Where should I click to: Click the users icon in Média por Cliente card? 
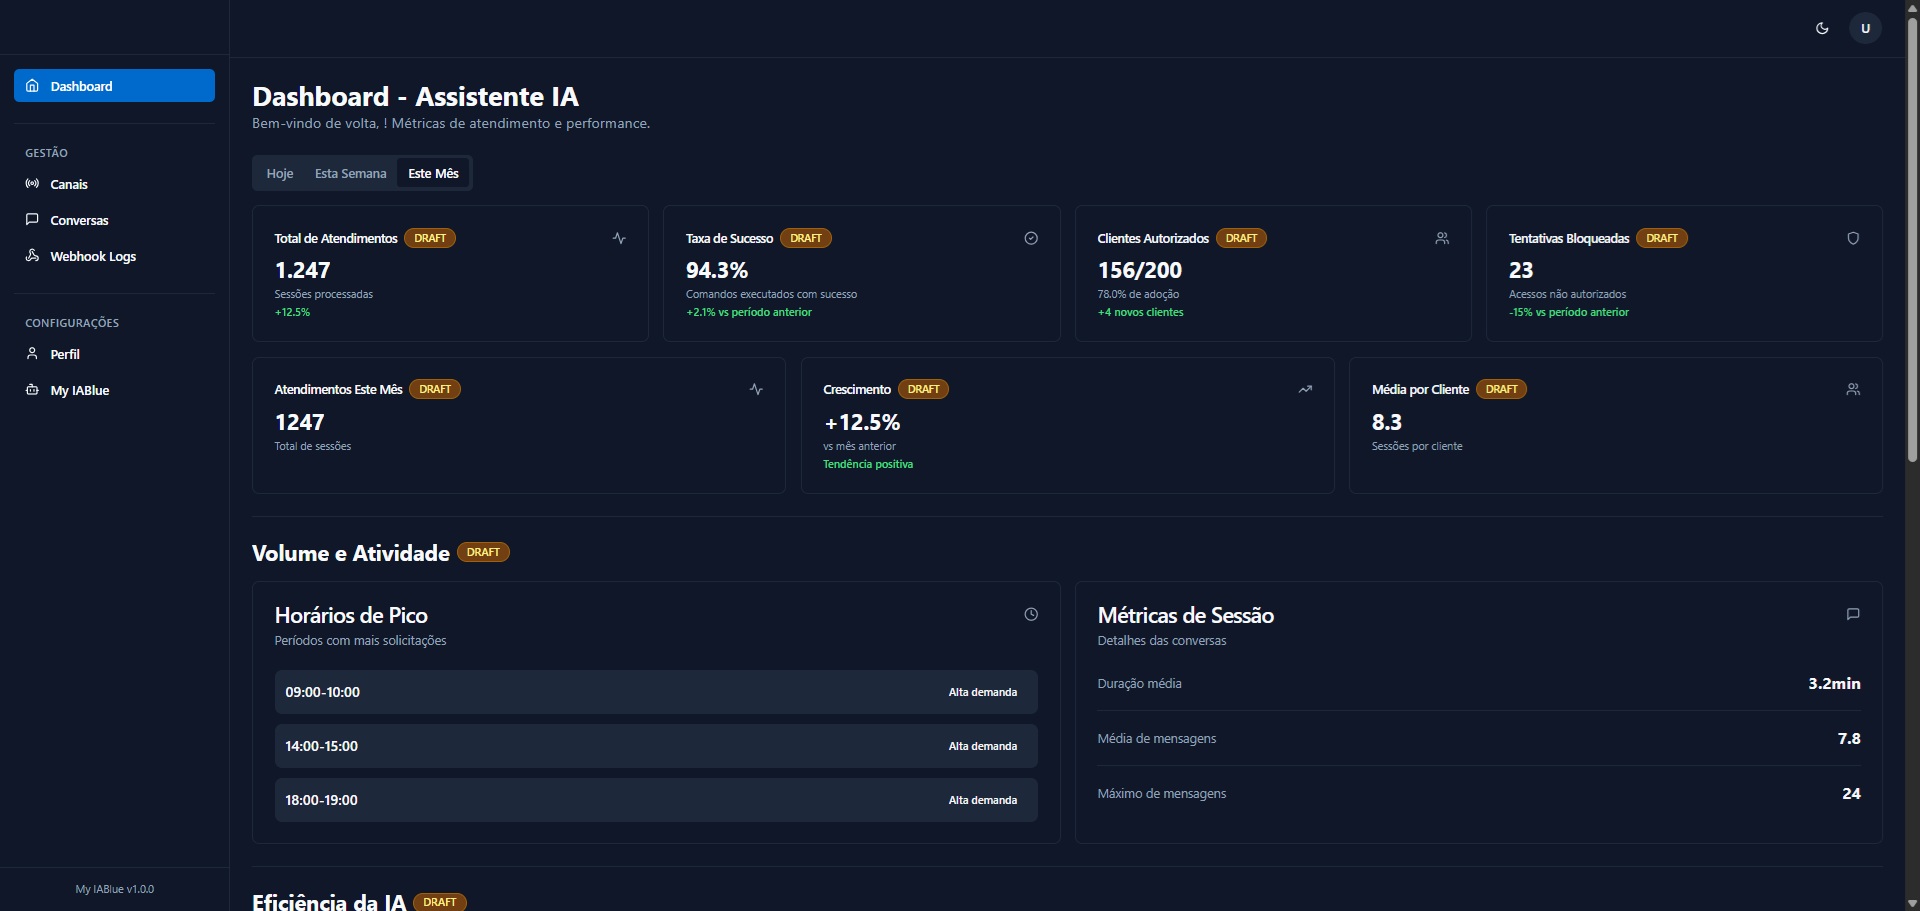point(1853,389)
